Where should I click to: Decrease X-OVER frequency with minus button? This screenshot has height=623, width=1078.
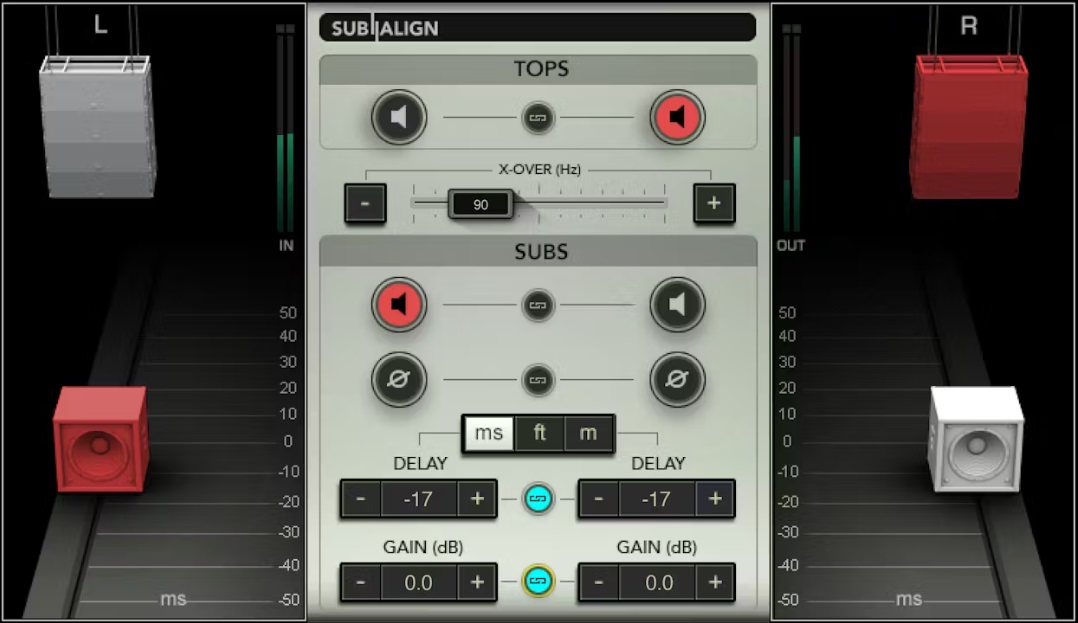(365, 203)
